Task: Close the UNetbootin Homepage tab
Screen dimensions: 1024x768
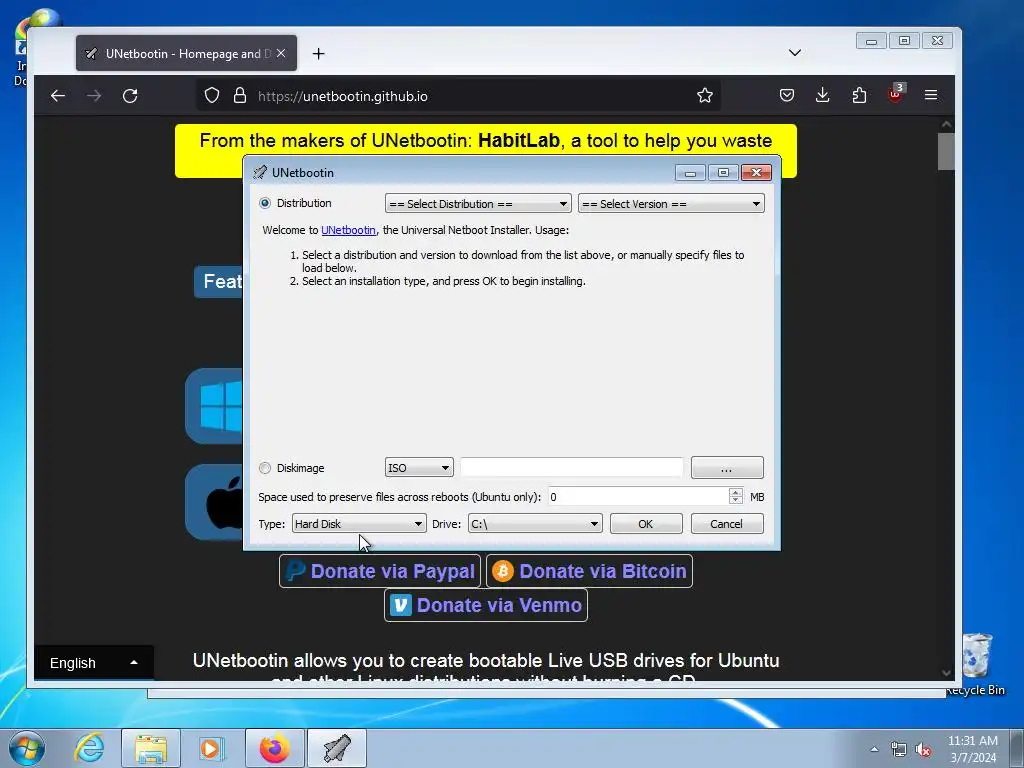Action: [281, 54]
